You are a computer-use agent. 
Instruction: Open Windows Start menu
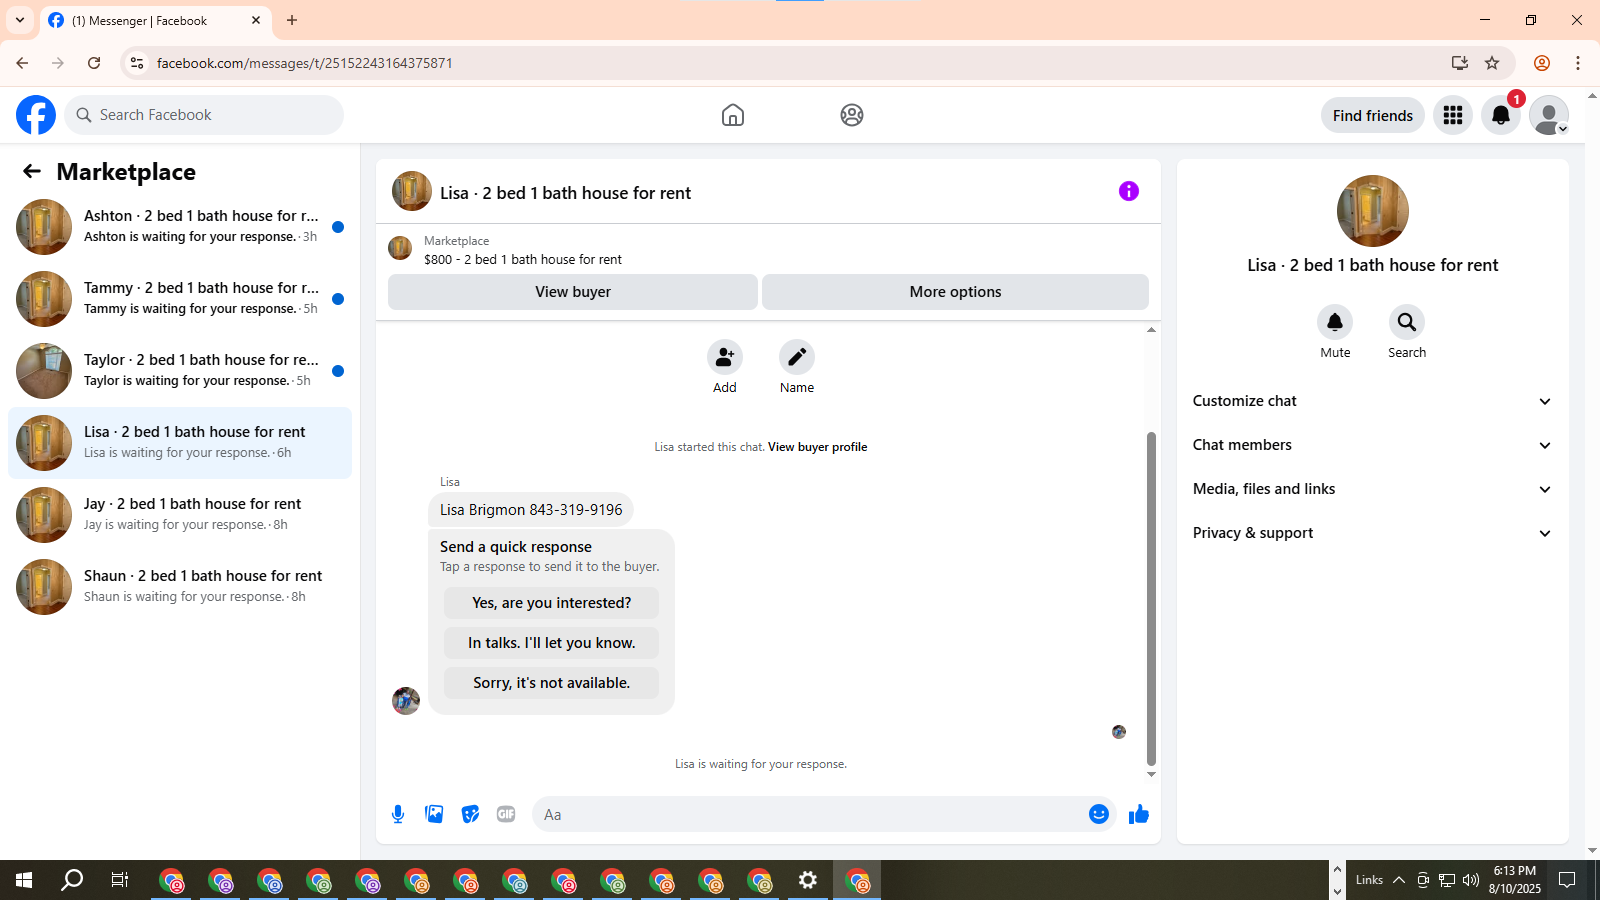[x=24, y=880]
